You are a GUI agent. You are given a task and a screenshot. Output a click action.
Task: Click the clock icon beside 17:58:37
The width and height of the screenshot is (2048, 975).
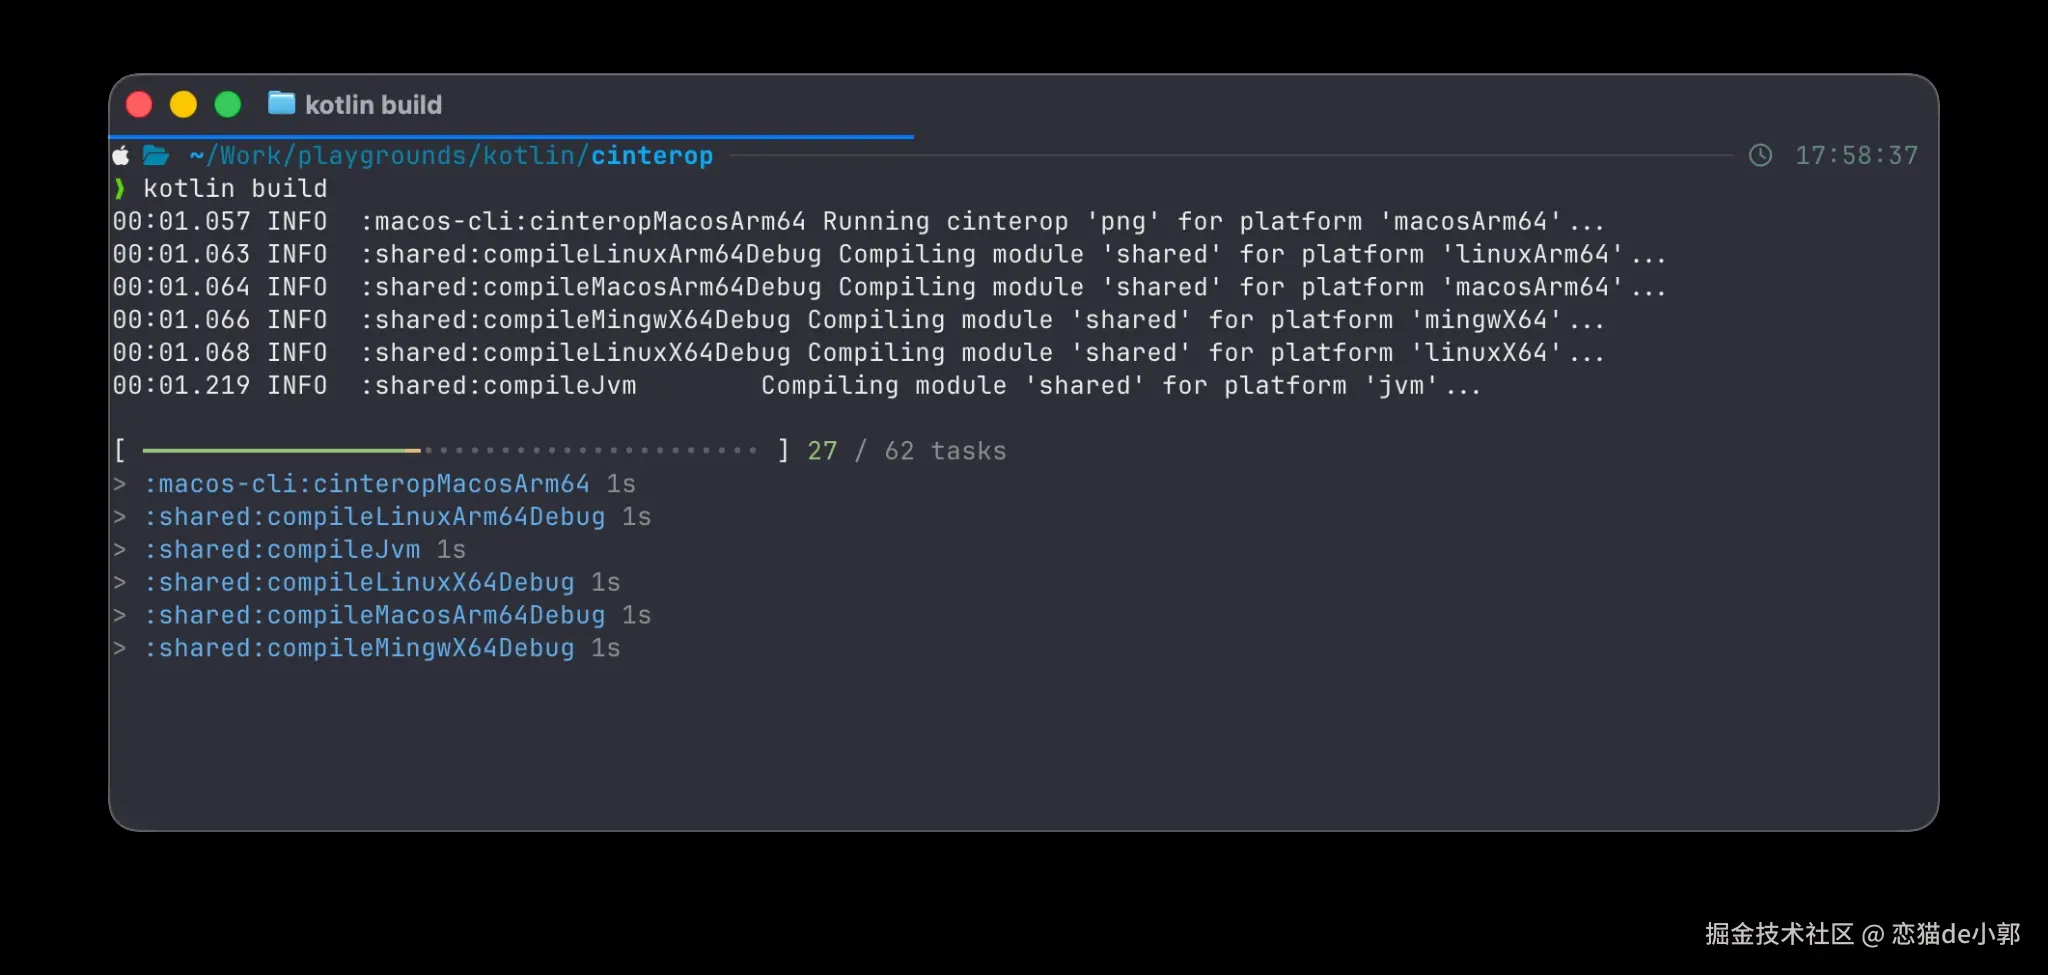click(1760, 155)
